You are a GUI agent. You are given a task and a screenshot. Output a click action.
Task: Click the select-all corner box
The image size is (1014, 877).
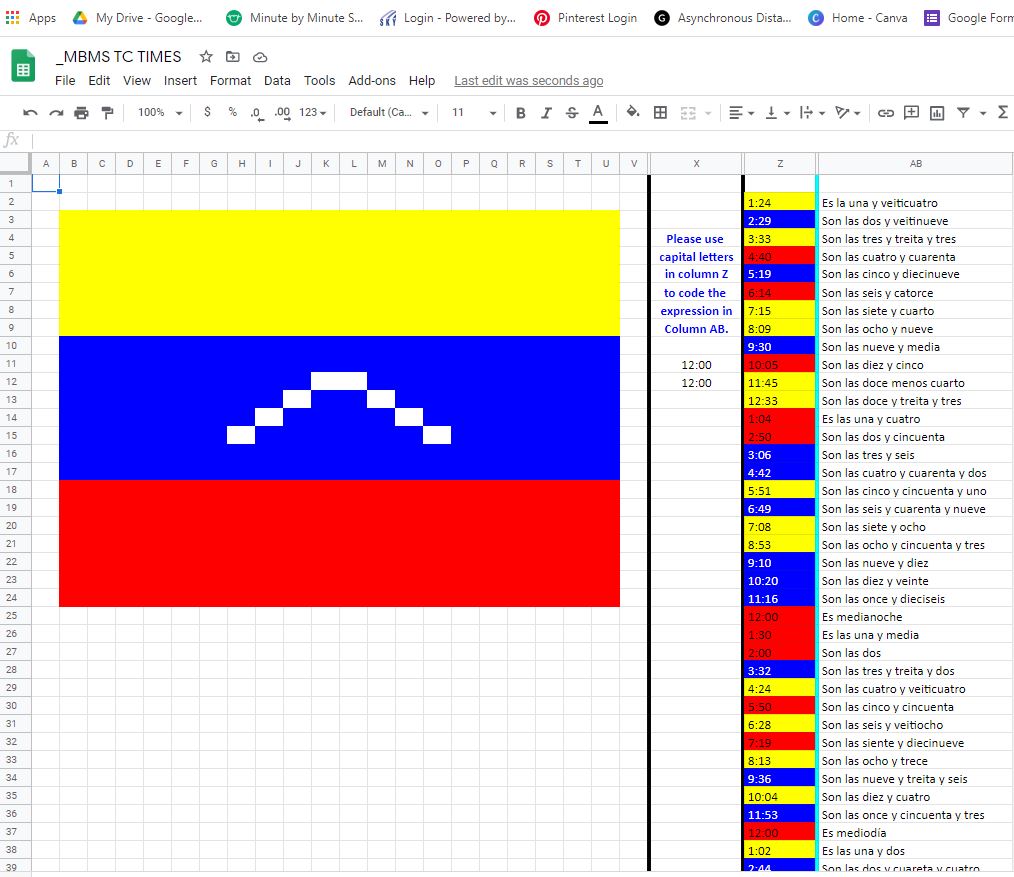point(15,164)
